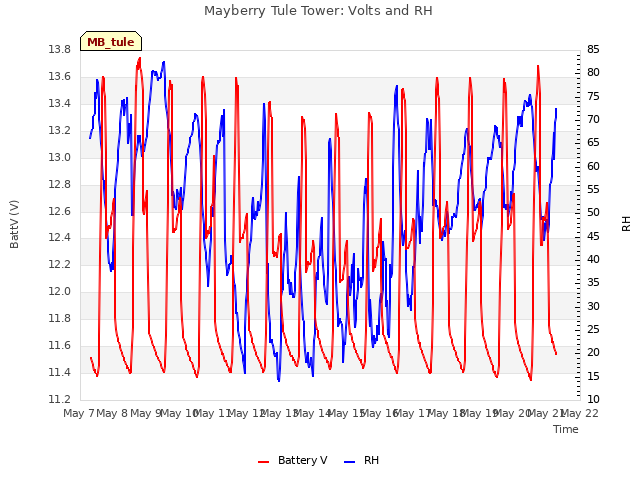Select the 'Battery V' legend label
This screenshot has width=640, height=480.
point(302,460)
